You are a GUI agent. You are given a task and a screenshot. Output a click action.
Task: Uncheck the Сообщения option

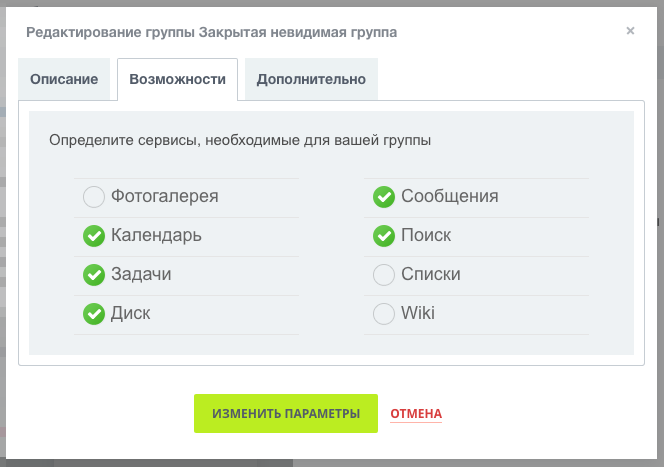tap(384, 197)
